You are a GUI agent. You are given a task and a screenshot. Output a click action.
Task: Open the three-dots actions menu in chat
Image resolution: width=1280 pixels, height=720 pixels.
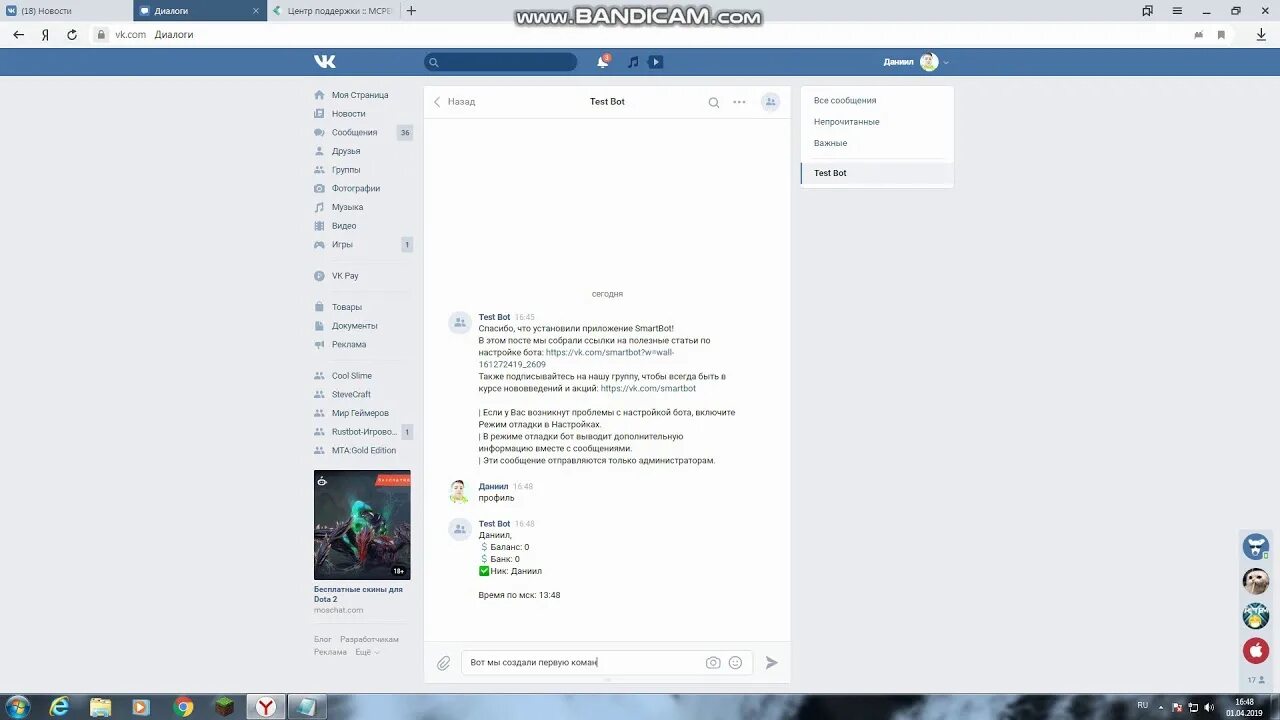(x=739, y=102)
